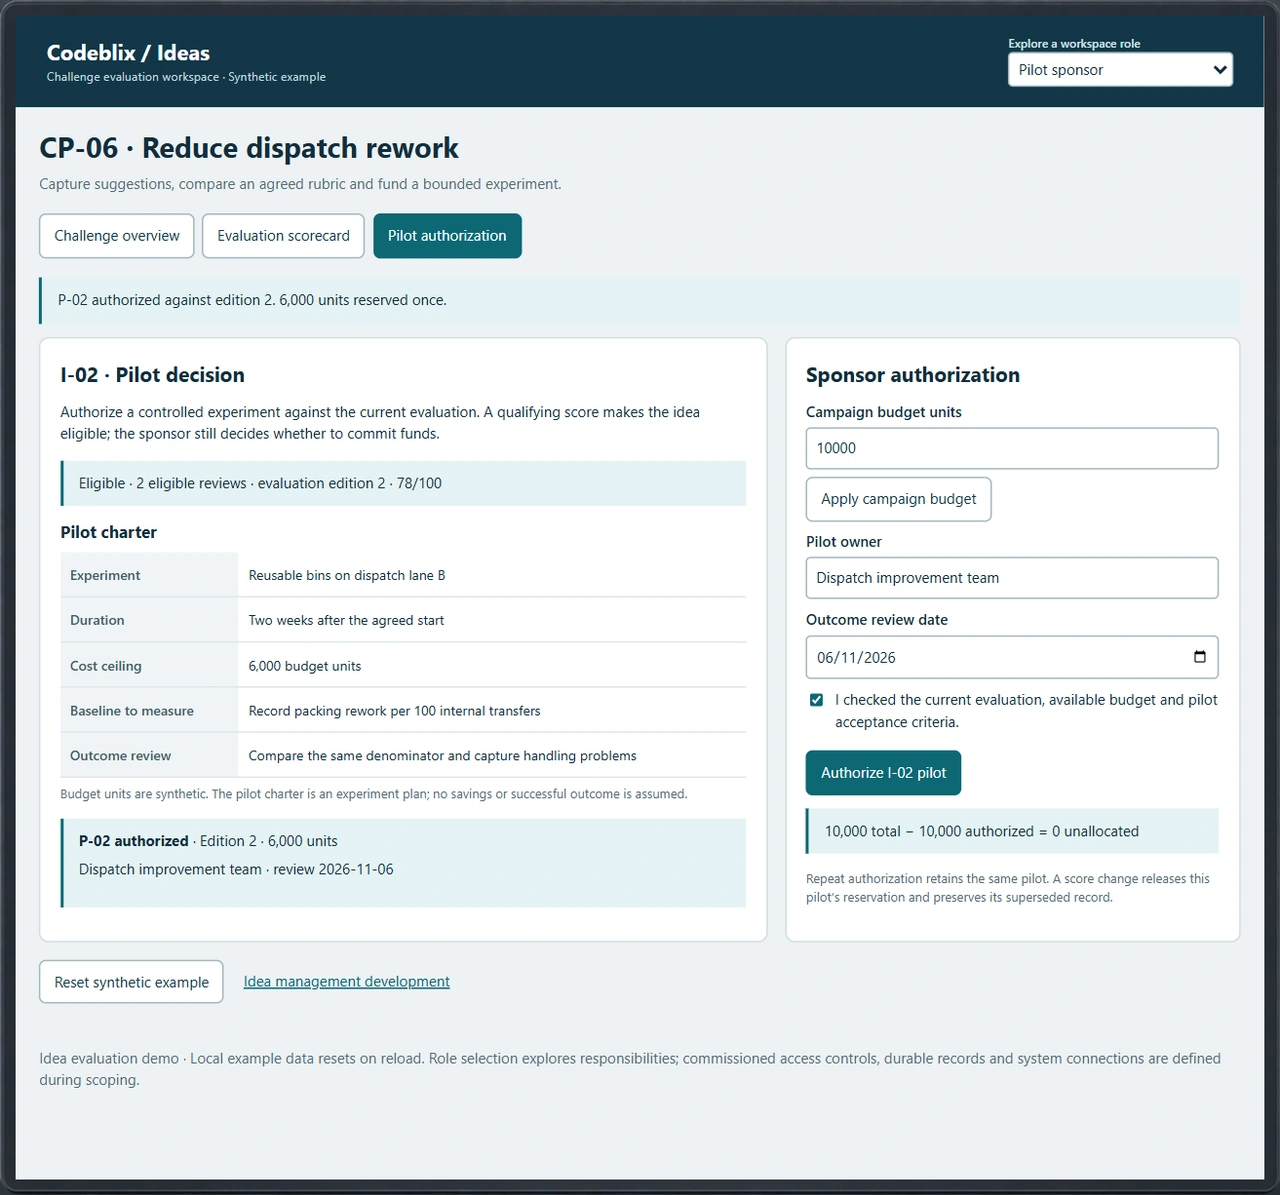Click the 'Baseline to measure' row header

coord(149,711)
